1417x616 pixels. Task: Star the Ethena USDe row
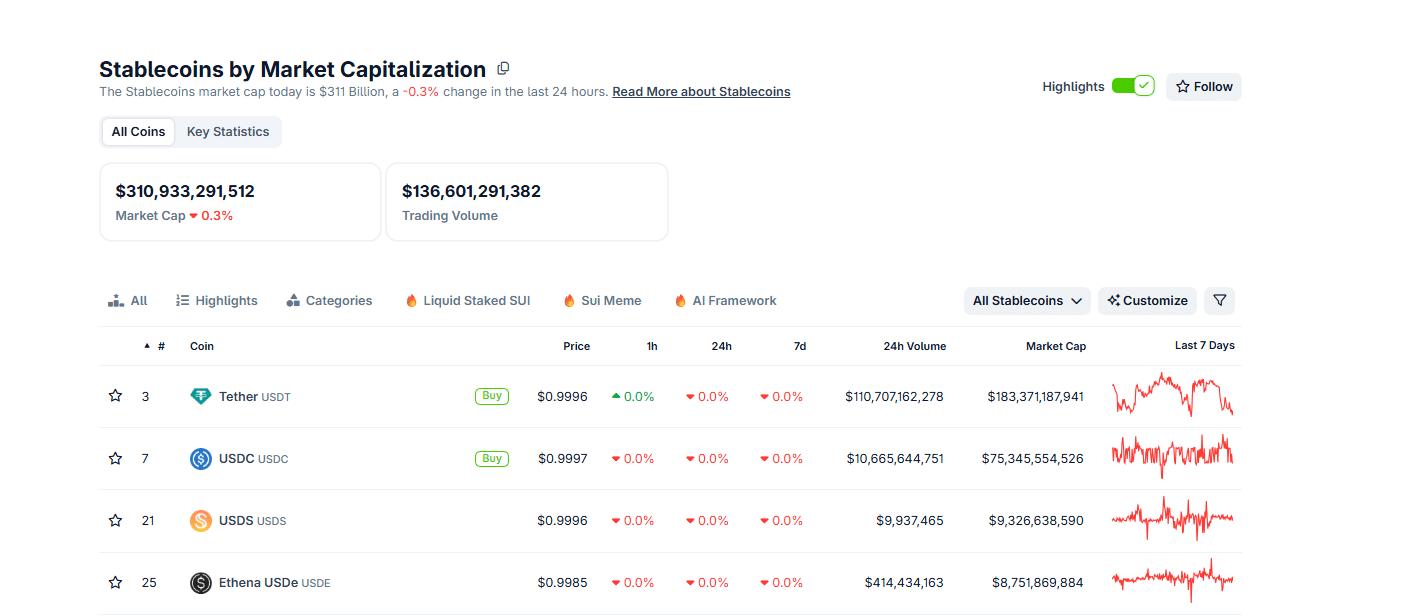(115, 582)
